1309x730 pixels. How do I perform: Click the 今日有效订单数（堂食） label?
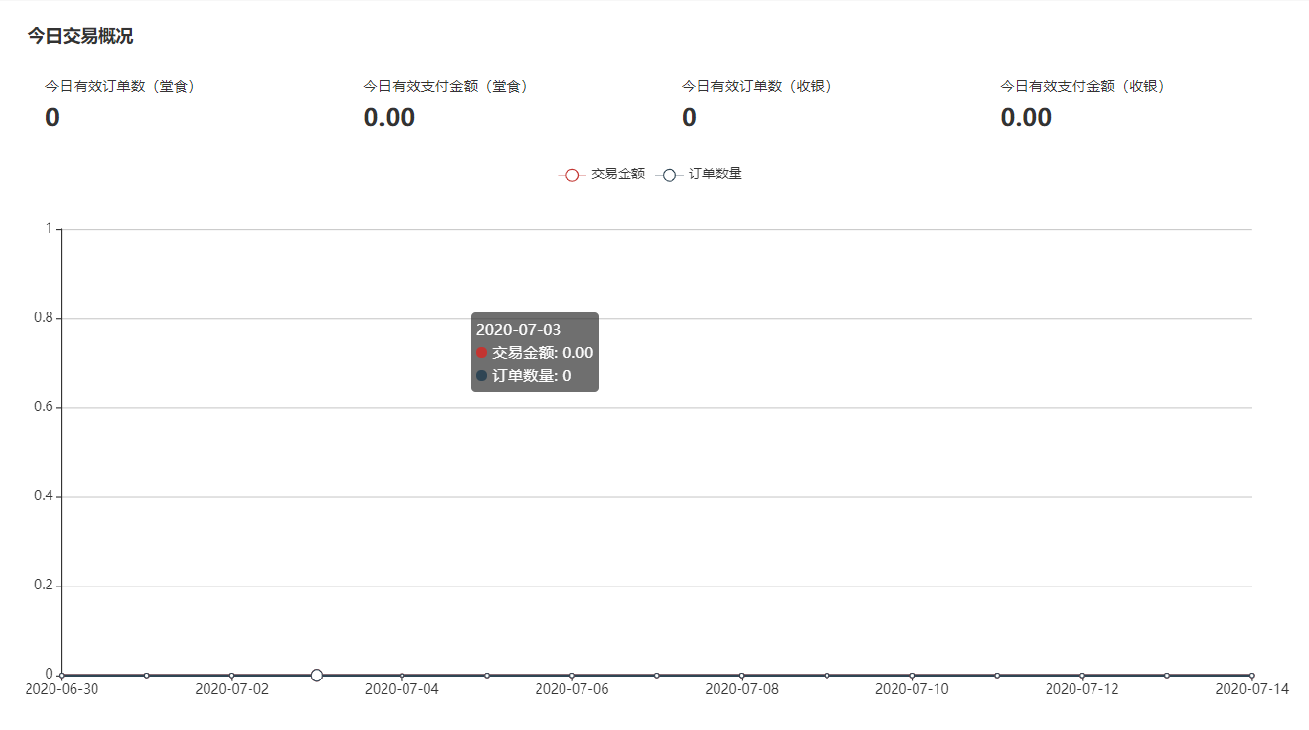(x=123, y=87)
